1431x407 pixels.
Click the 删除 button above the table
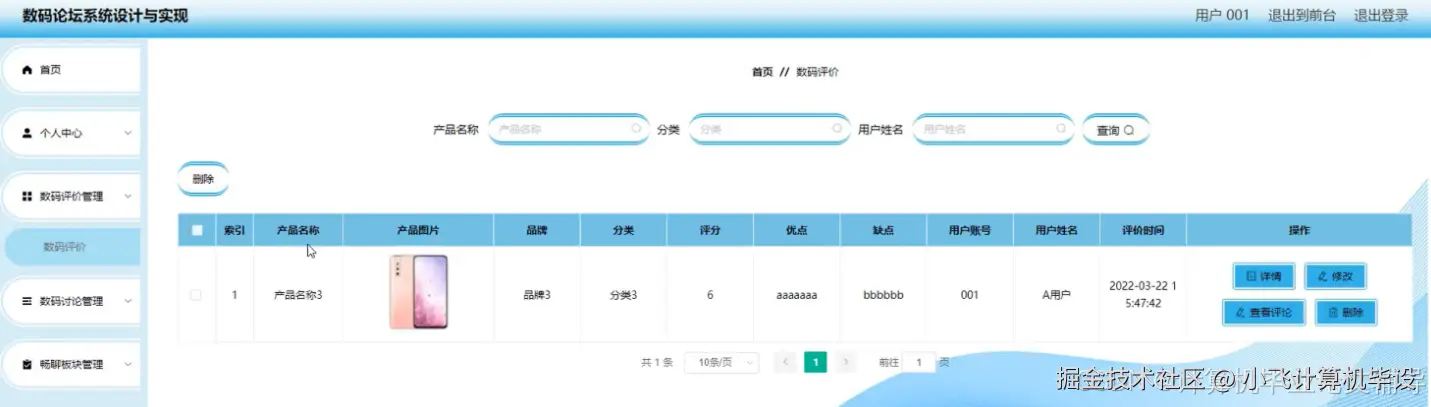(203, 179)
